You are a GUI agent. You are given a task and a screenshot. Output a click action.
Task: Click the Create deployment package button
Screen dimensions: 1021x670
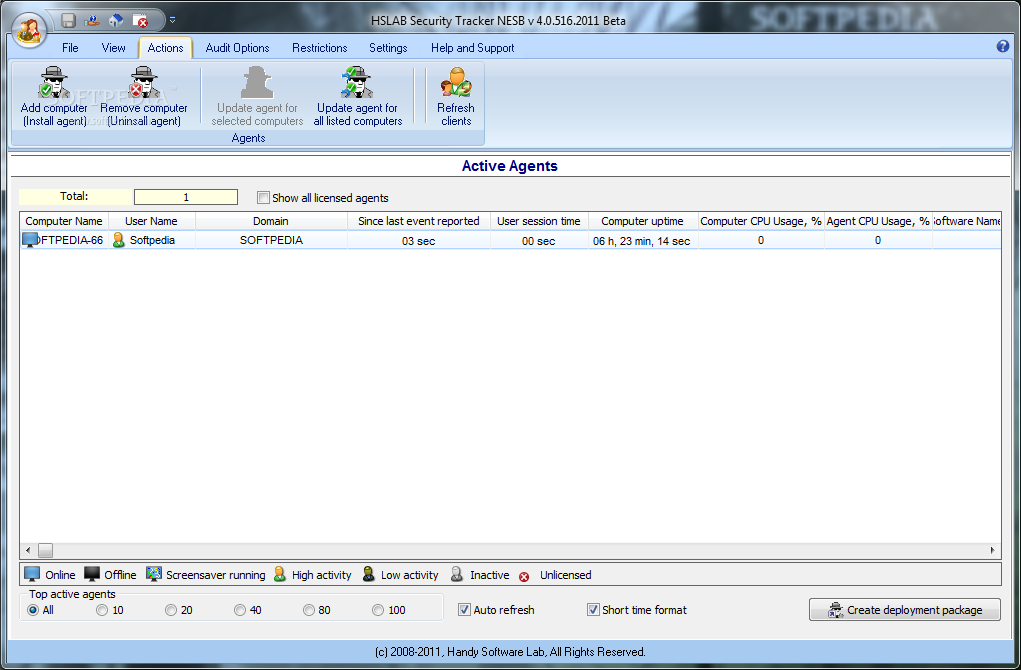pos(904,609)
